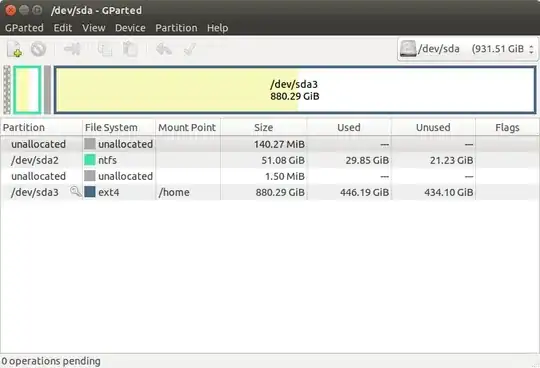The image size is (540, 368).
Task: Click the gray swatch in 140.27 MiB row
Action: pyautogui.click(x=90, y=144)
